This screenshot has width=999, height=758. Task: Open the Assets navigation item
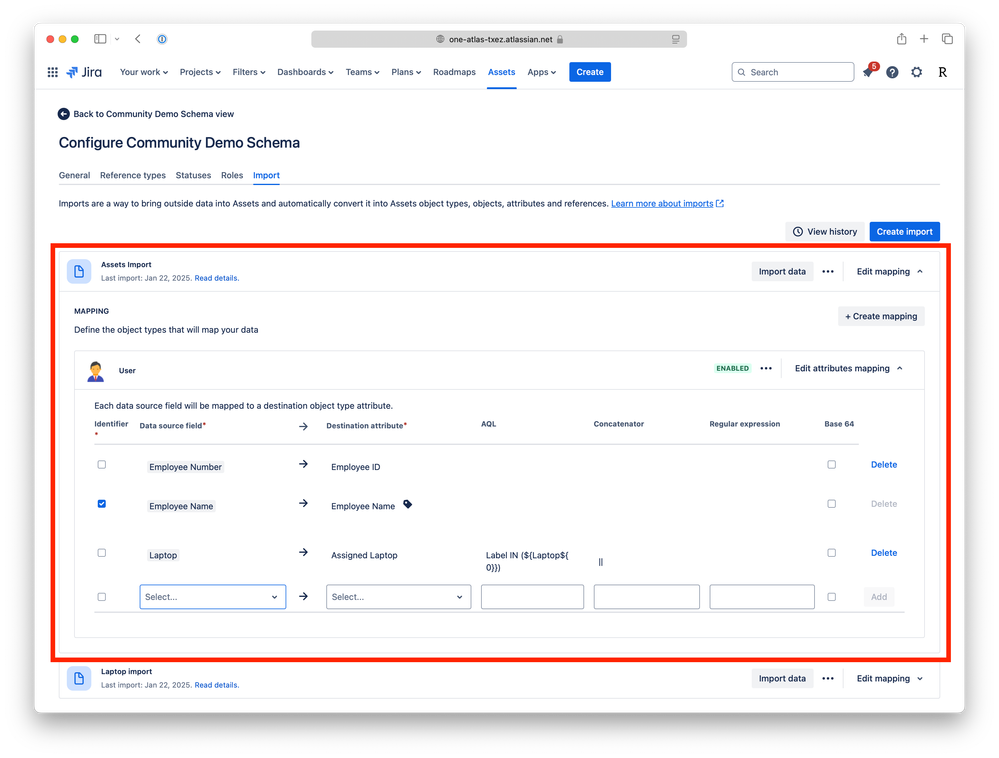501,72
